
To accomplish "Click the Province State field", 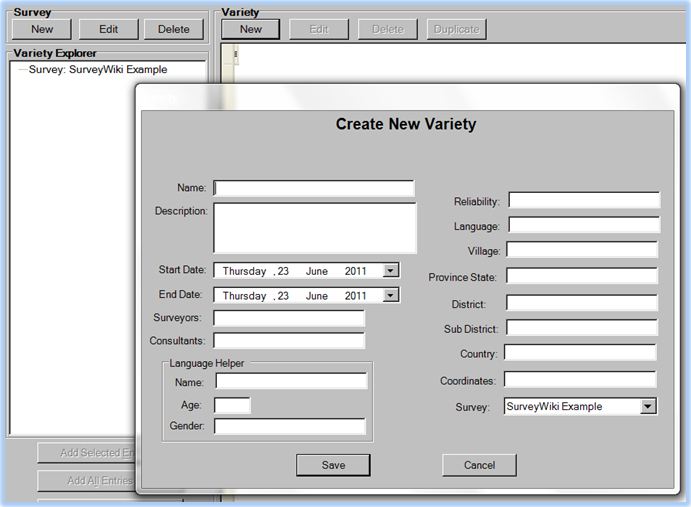I will pos(582,276).
